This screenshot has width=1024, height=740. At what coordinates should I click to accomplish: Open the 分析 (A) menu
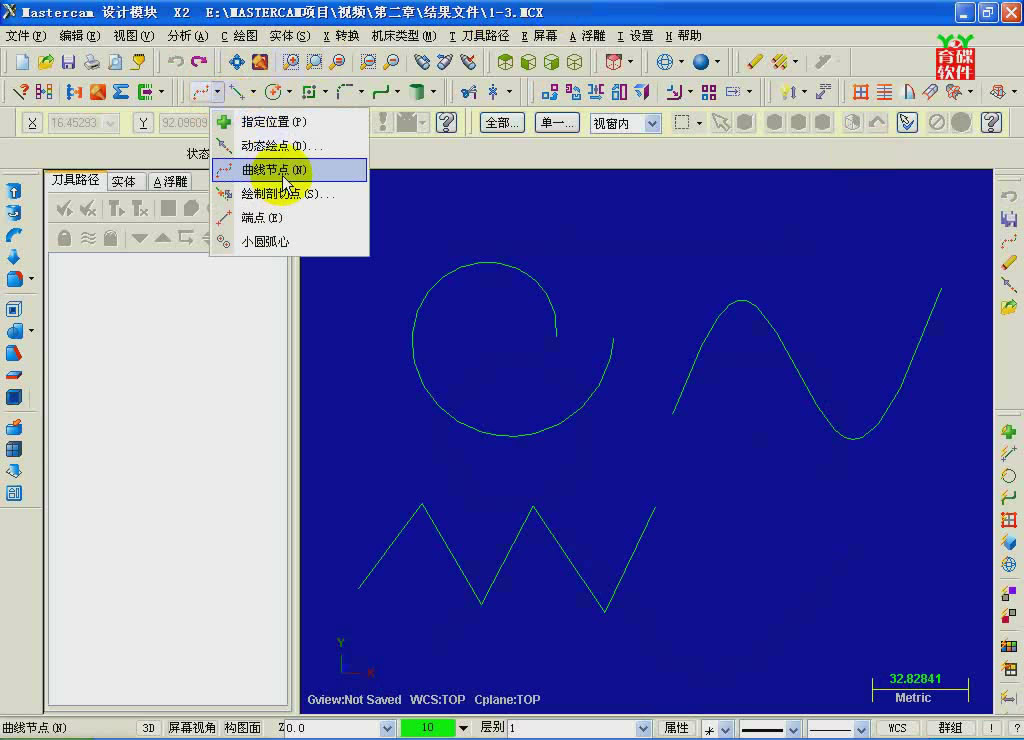click(187, 36)
